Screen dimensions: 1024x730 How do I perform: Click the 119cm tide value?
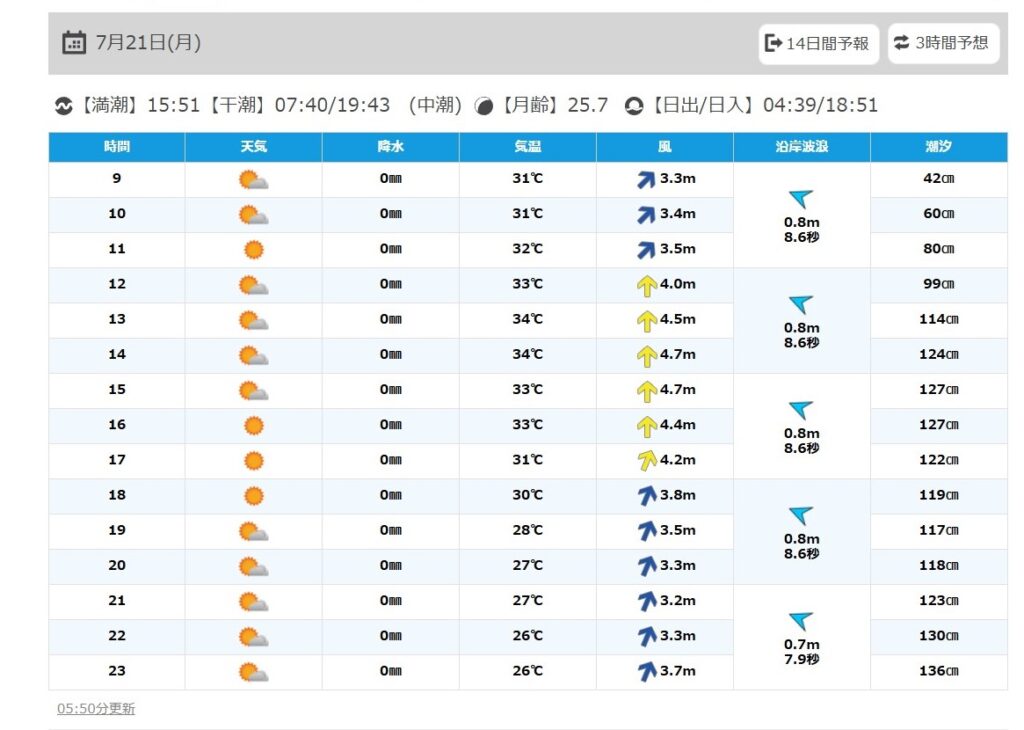[x=939, y=495]
